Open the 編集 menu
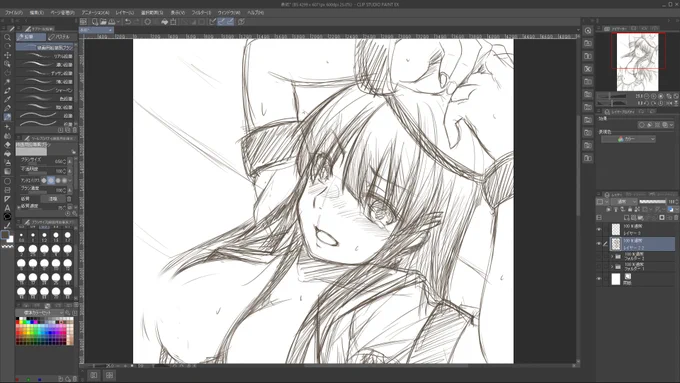Screen dimensions: 680x383 (x=37, y=13)
